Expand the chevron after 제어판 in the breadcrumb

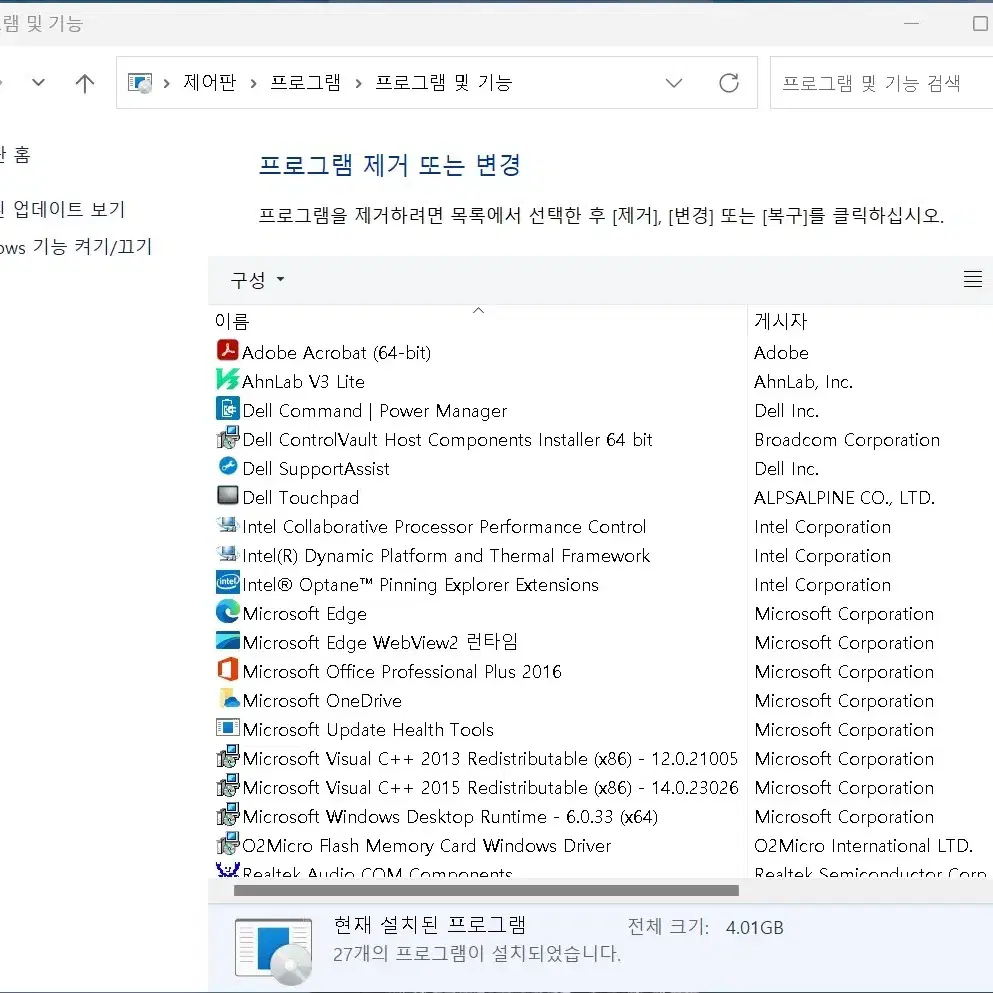tap(253, 84)
